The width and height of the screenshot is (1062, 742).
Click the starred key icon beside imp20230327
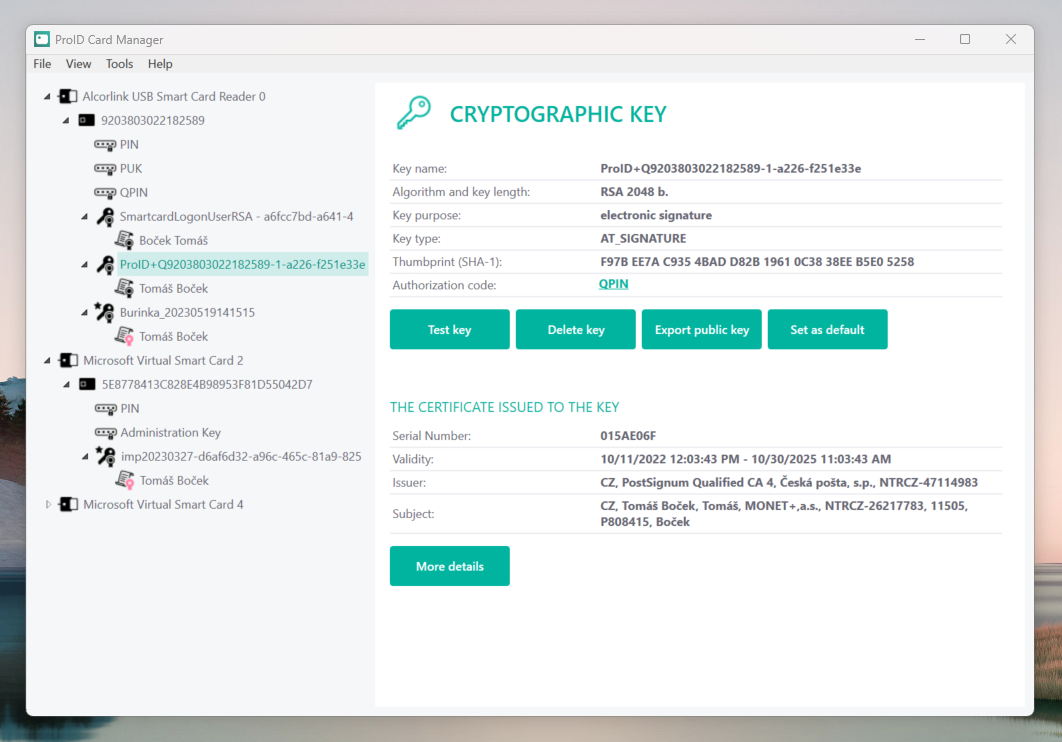click(x=105, y=456)
